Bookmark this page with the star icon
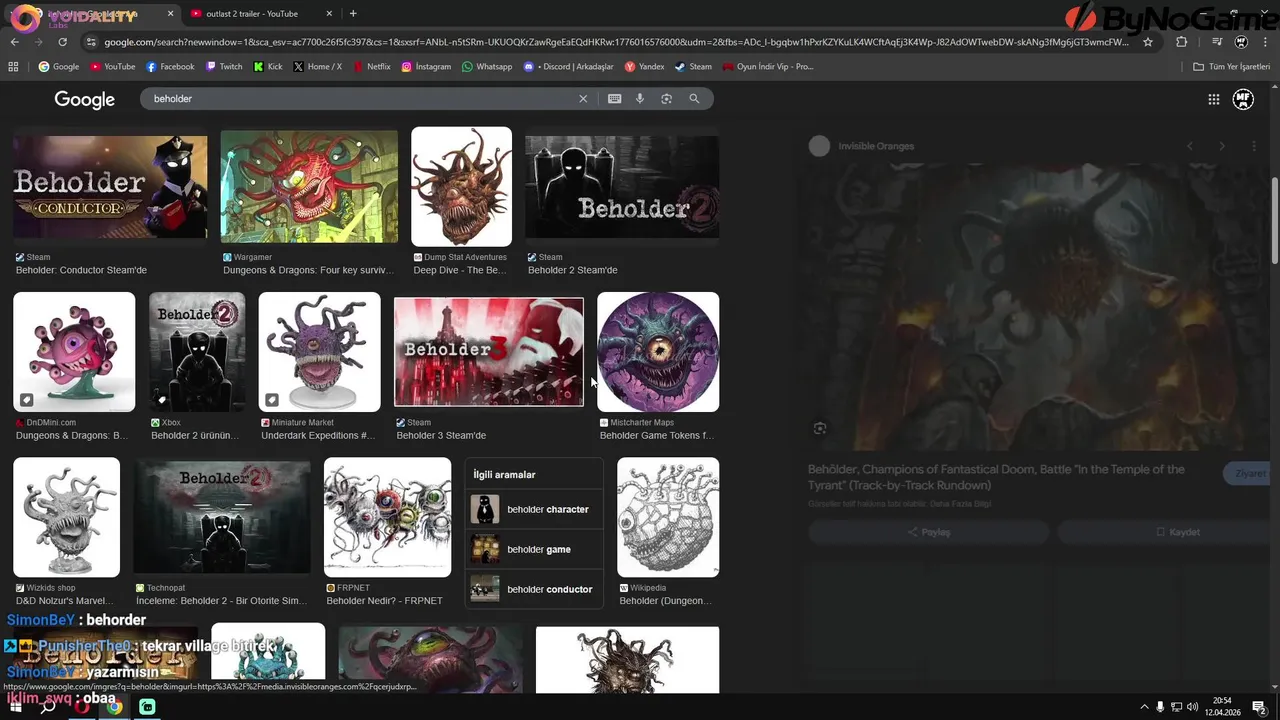The height and width of the screenshot is (720, 1280). 1148,42
